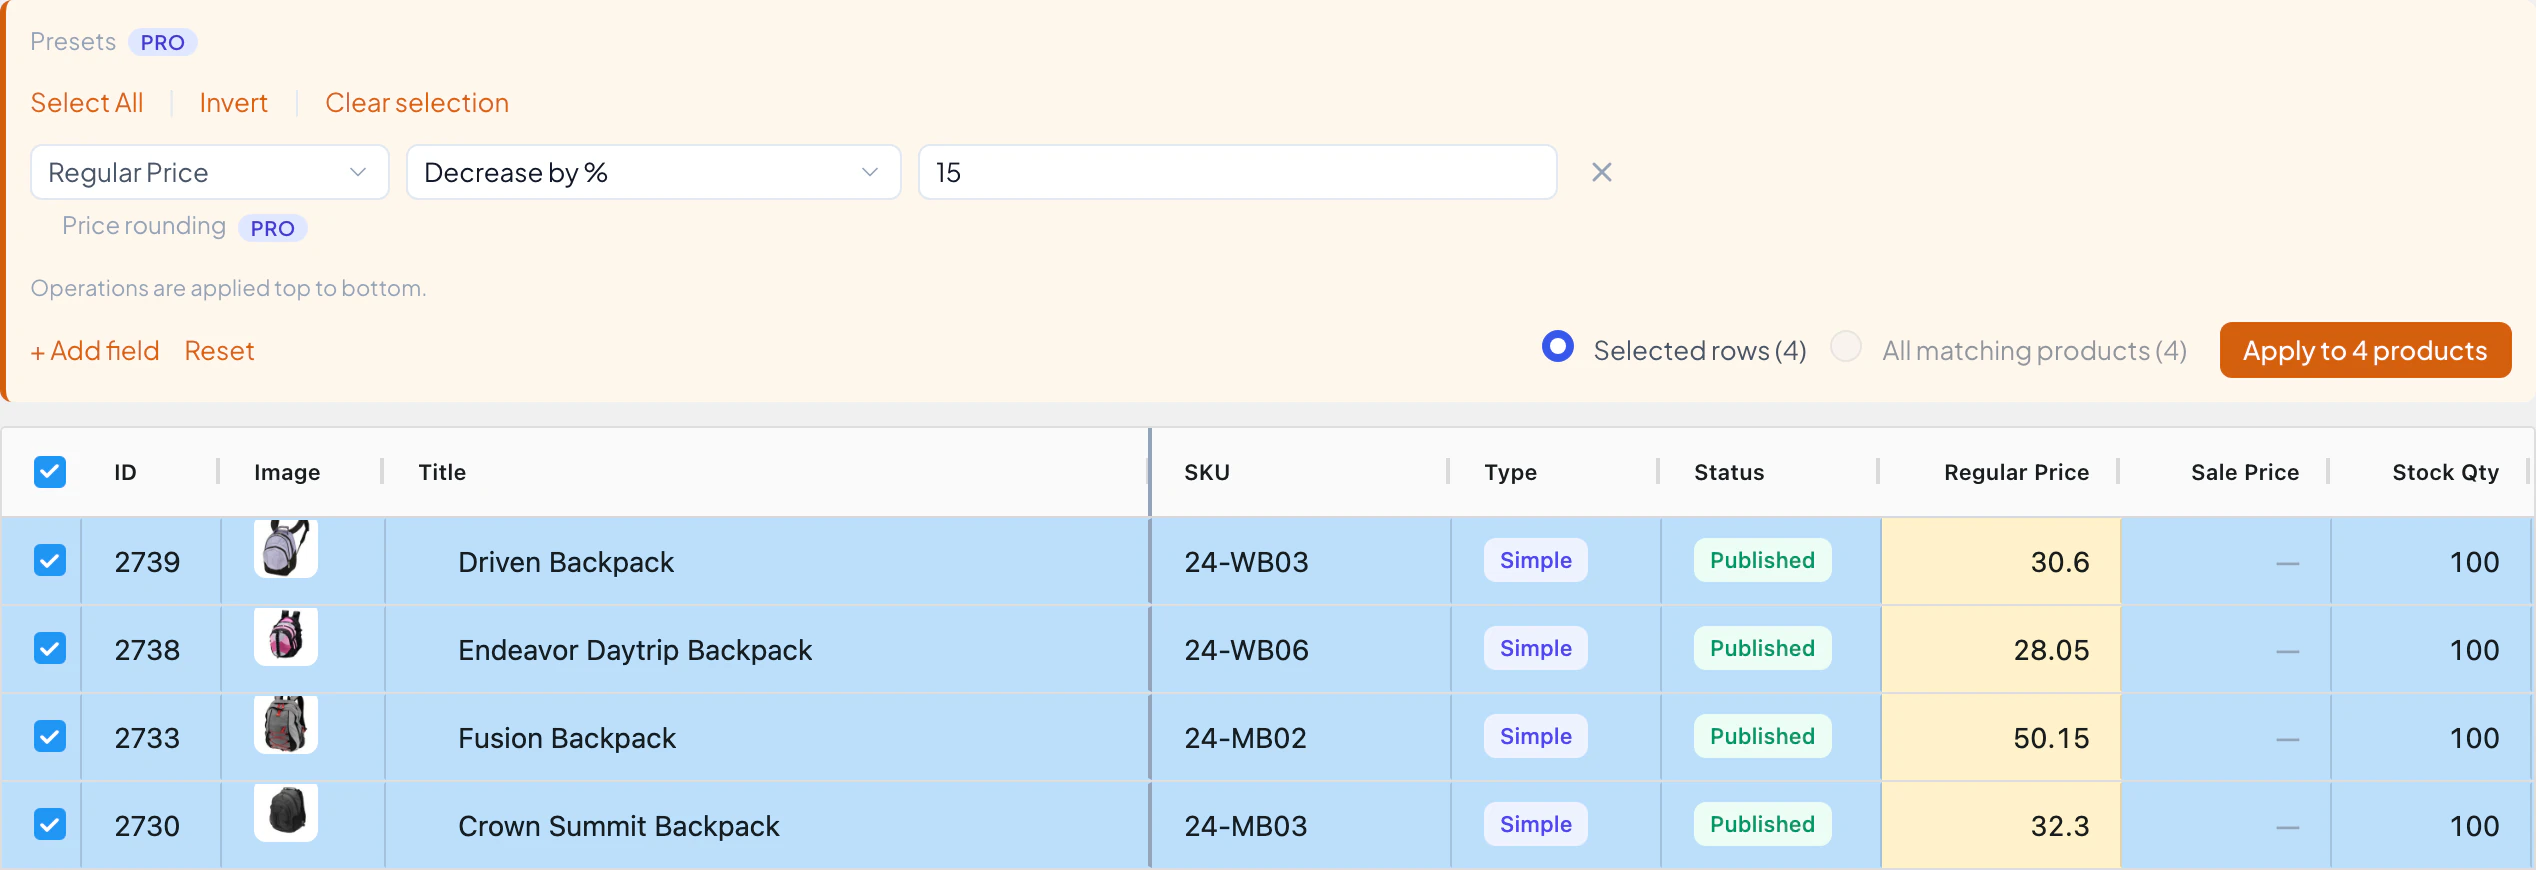Sort by the Sale Price column header
This screenshot has height=870, width=2536.
coord(2245,472)
